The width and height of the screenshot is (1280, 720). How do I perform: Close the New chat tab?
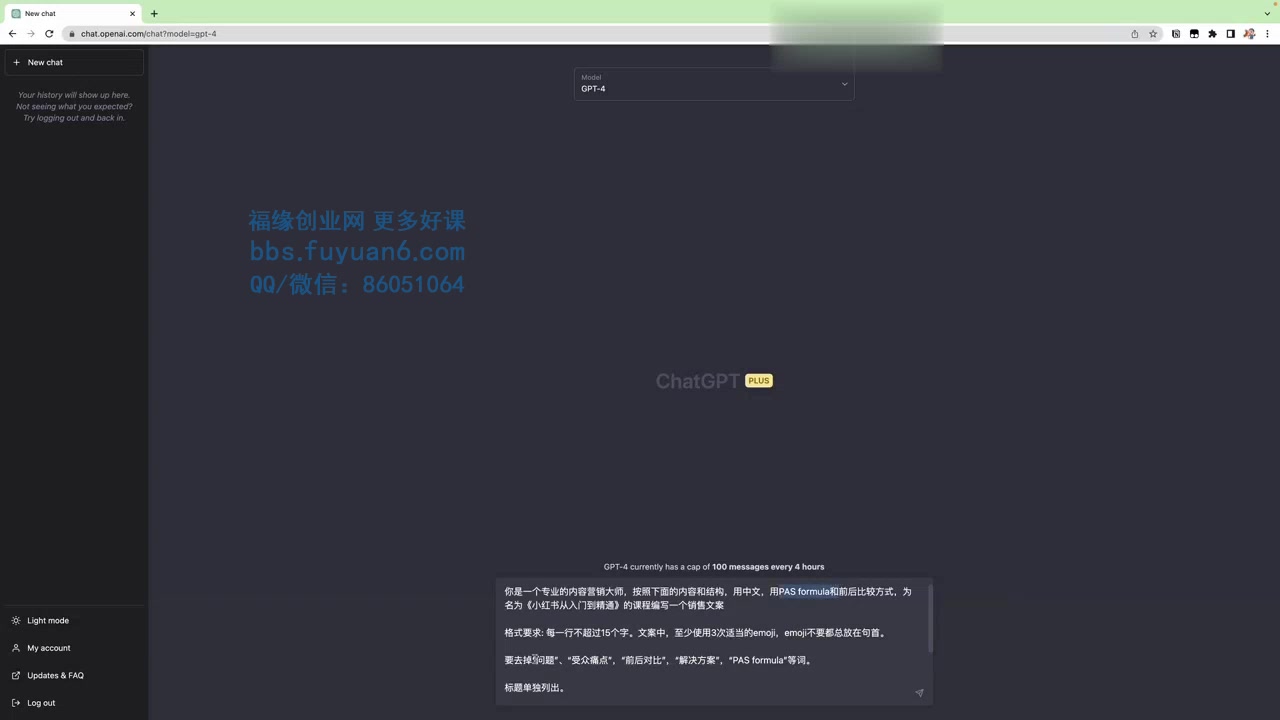[x=132, y=13]
